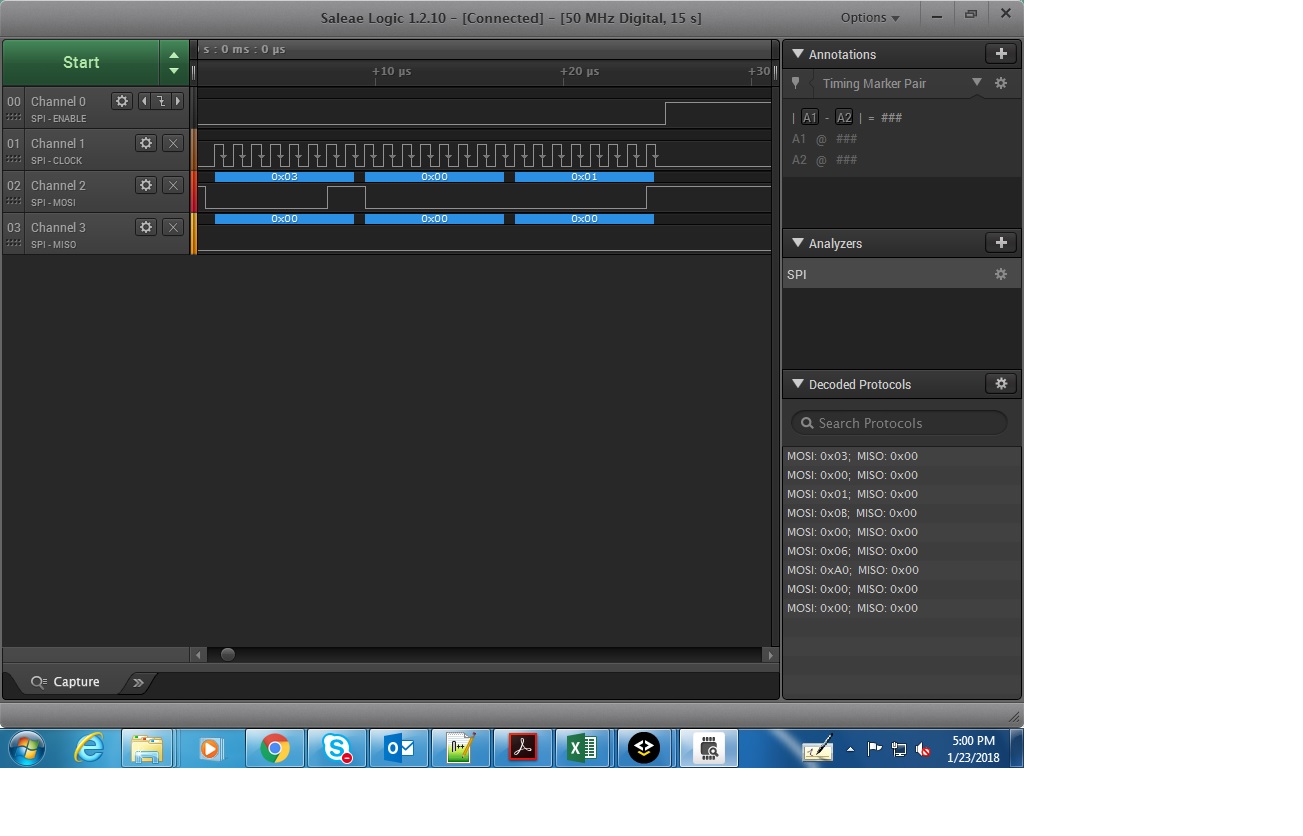The image size is (1303, 836).
Task: Open Decoded Protocols settings gear
Action: point(1001,384)
